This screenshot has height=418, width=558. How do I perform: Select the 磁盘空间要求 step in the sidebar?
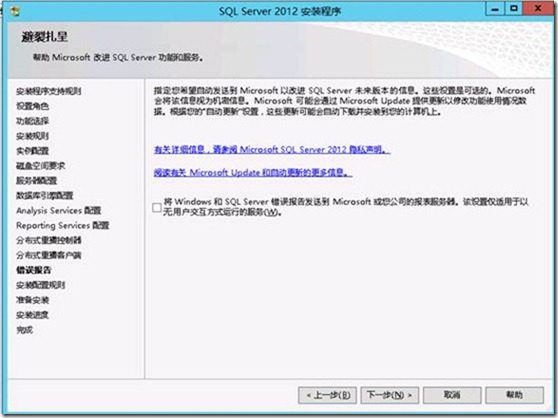(41, 166)
